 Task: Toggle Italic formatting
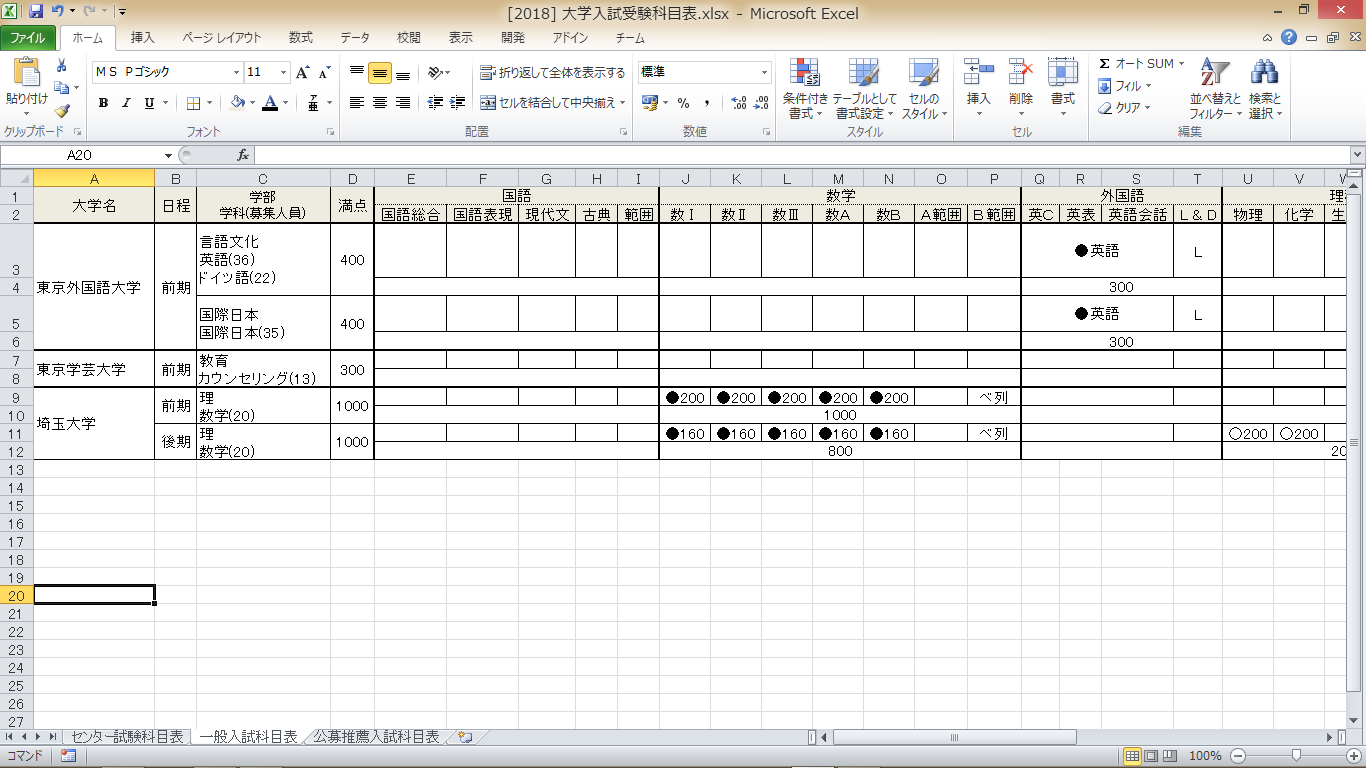pyautogui.click(x=126, y=103)
